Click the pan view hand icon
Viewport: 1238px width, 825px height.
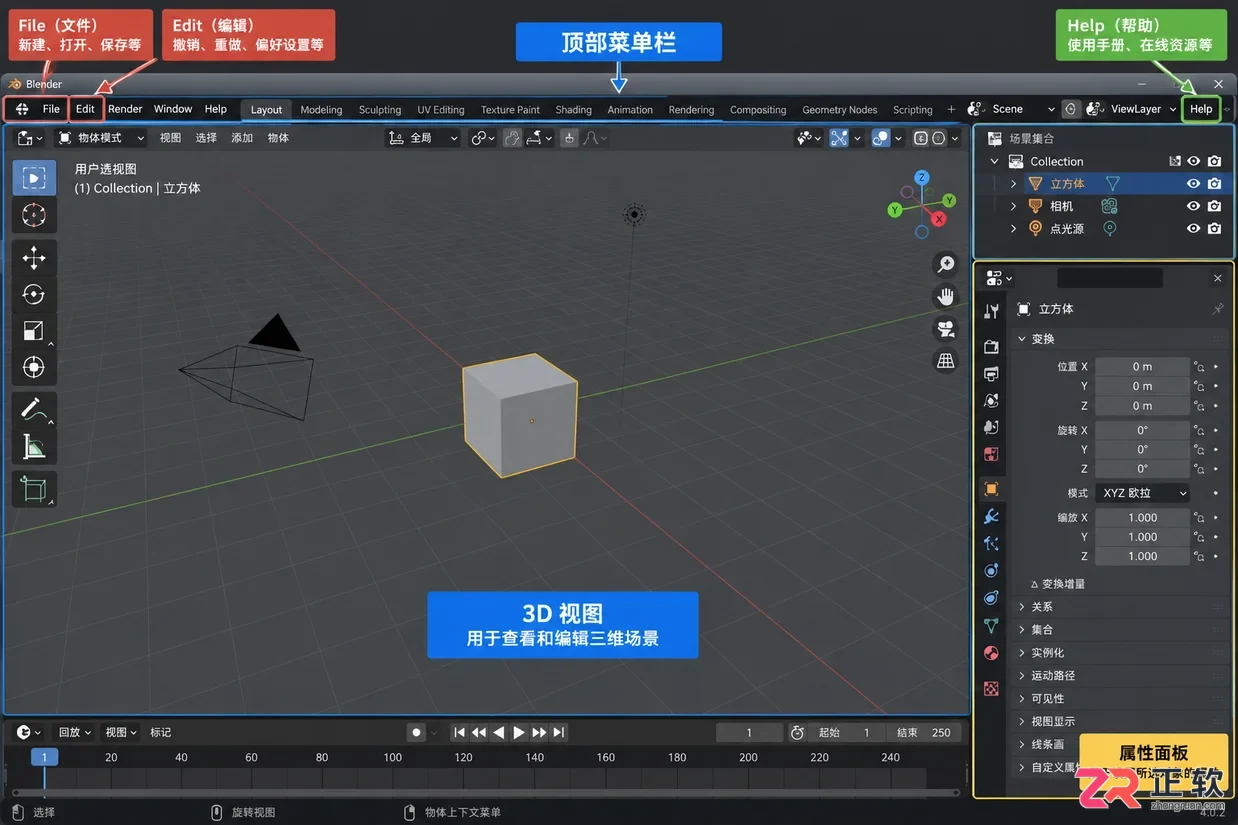click(x=945, y=297)
